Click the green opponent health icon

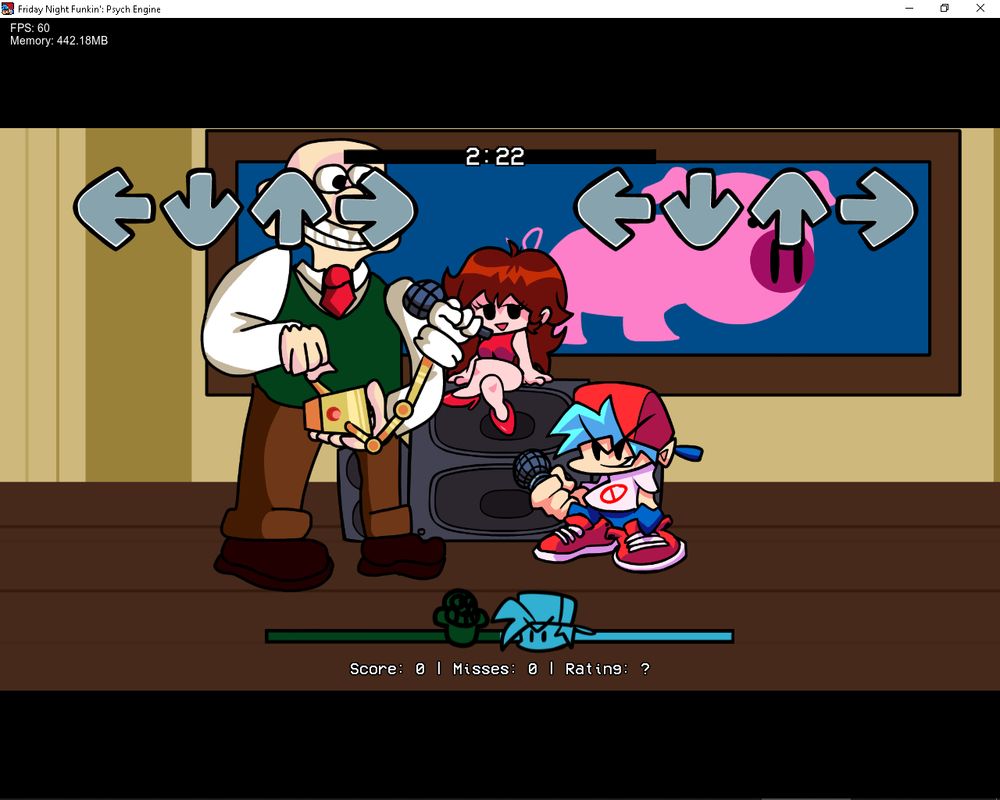coord(461,616)
